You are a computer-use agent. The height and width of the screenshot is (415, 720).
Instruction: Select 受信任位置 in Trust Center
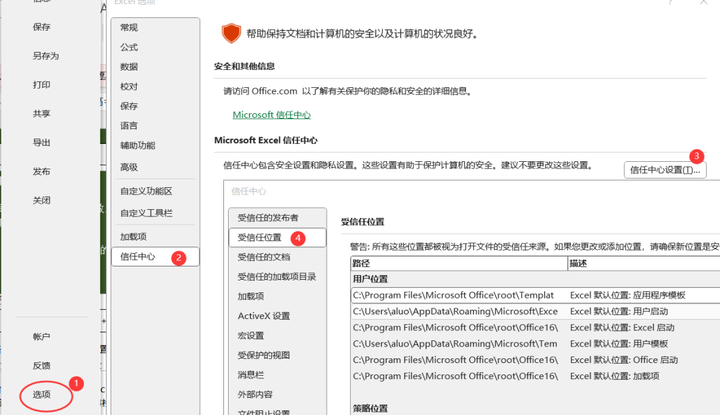tap(277, 237)
